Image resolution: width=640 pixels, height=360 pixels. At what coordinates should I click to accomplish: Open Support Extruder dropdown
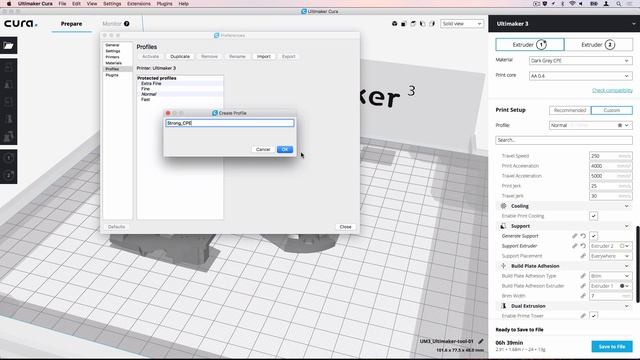point(611,246)
